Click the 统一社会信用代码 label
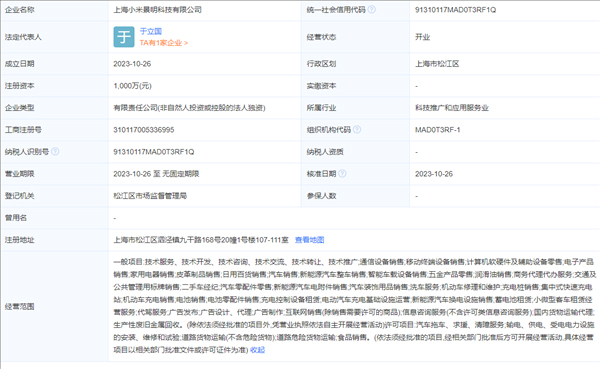 (x=336, y=10)
